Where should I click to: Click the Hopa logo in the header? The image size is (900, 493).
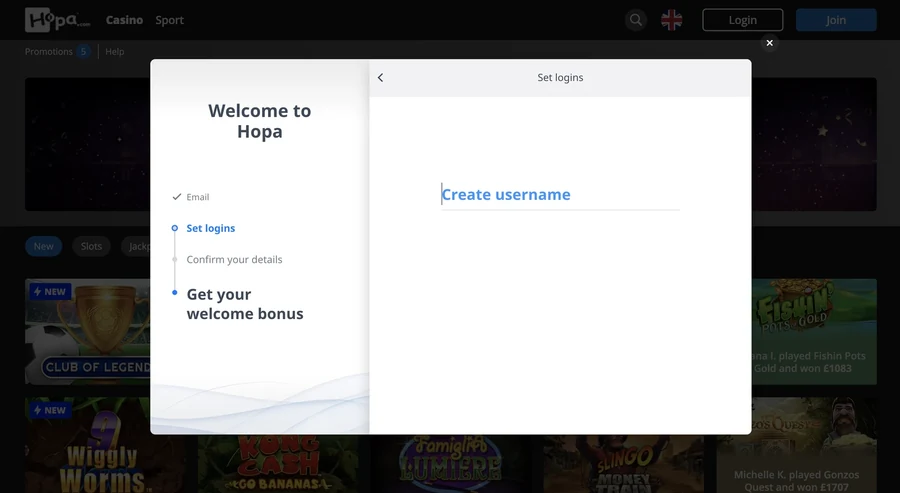[x=57, y=20]
